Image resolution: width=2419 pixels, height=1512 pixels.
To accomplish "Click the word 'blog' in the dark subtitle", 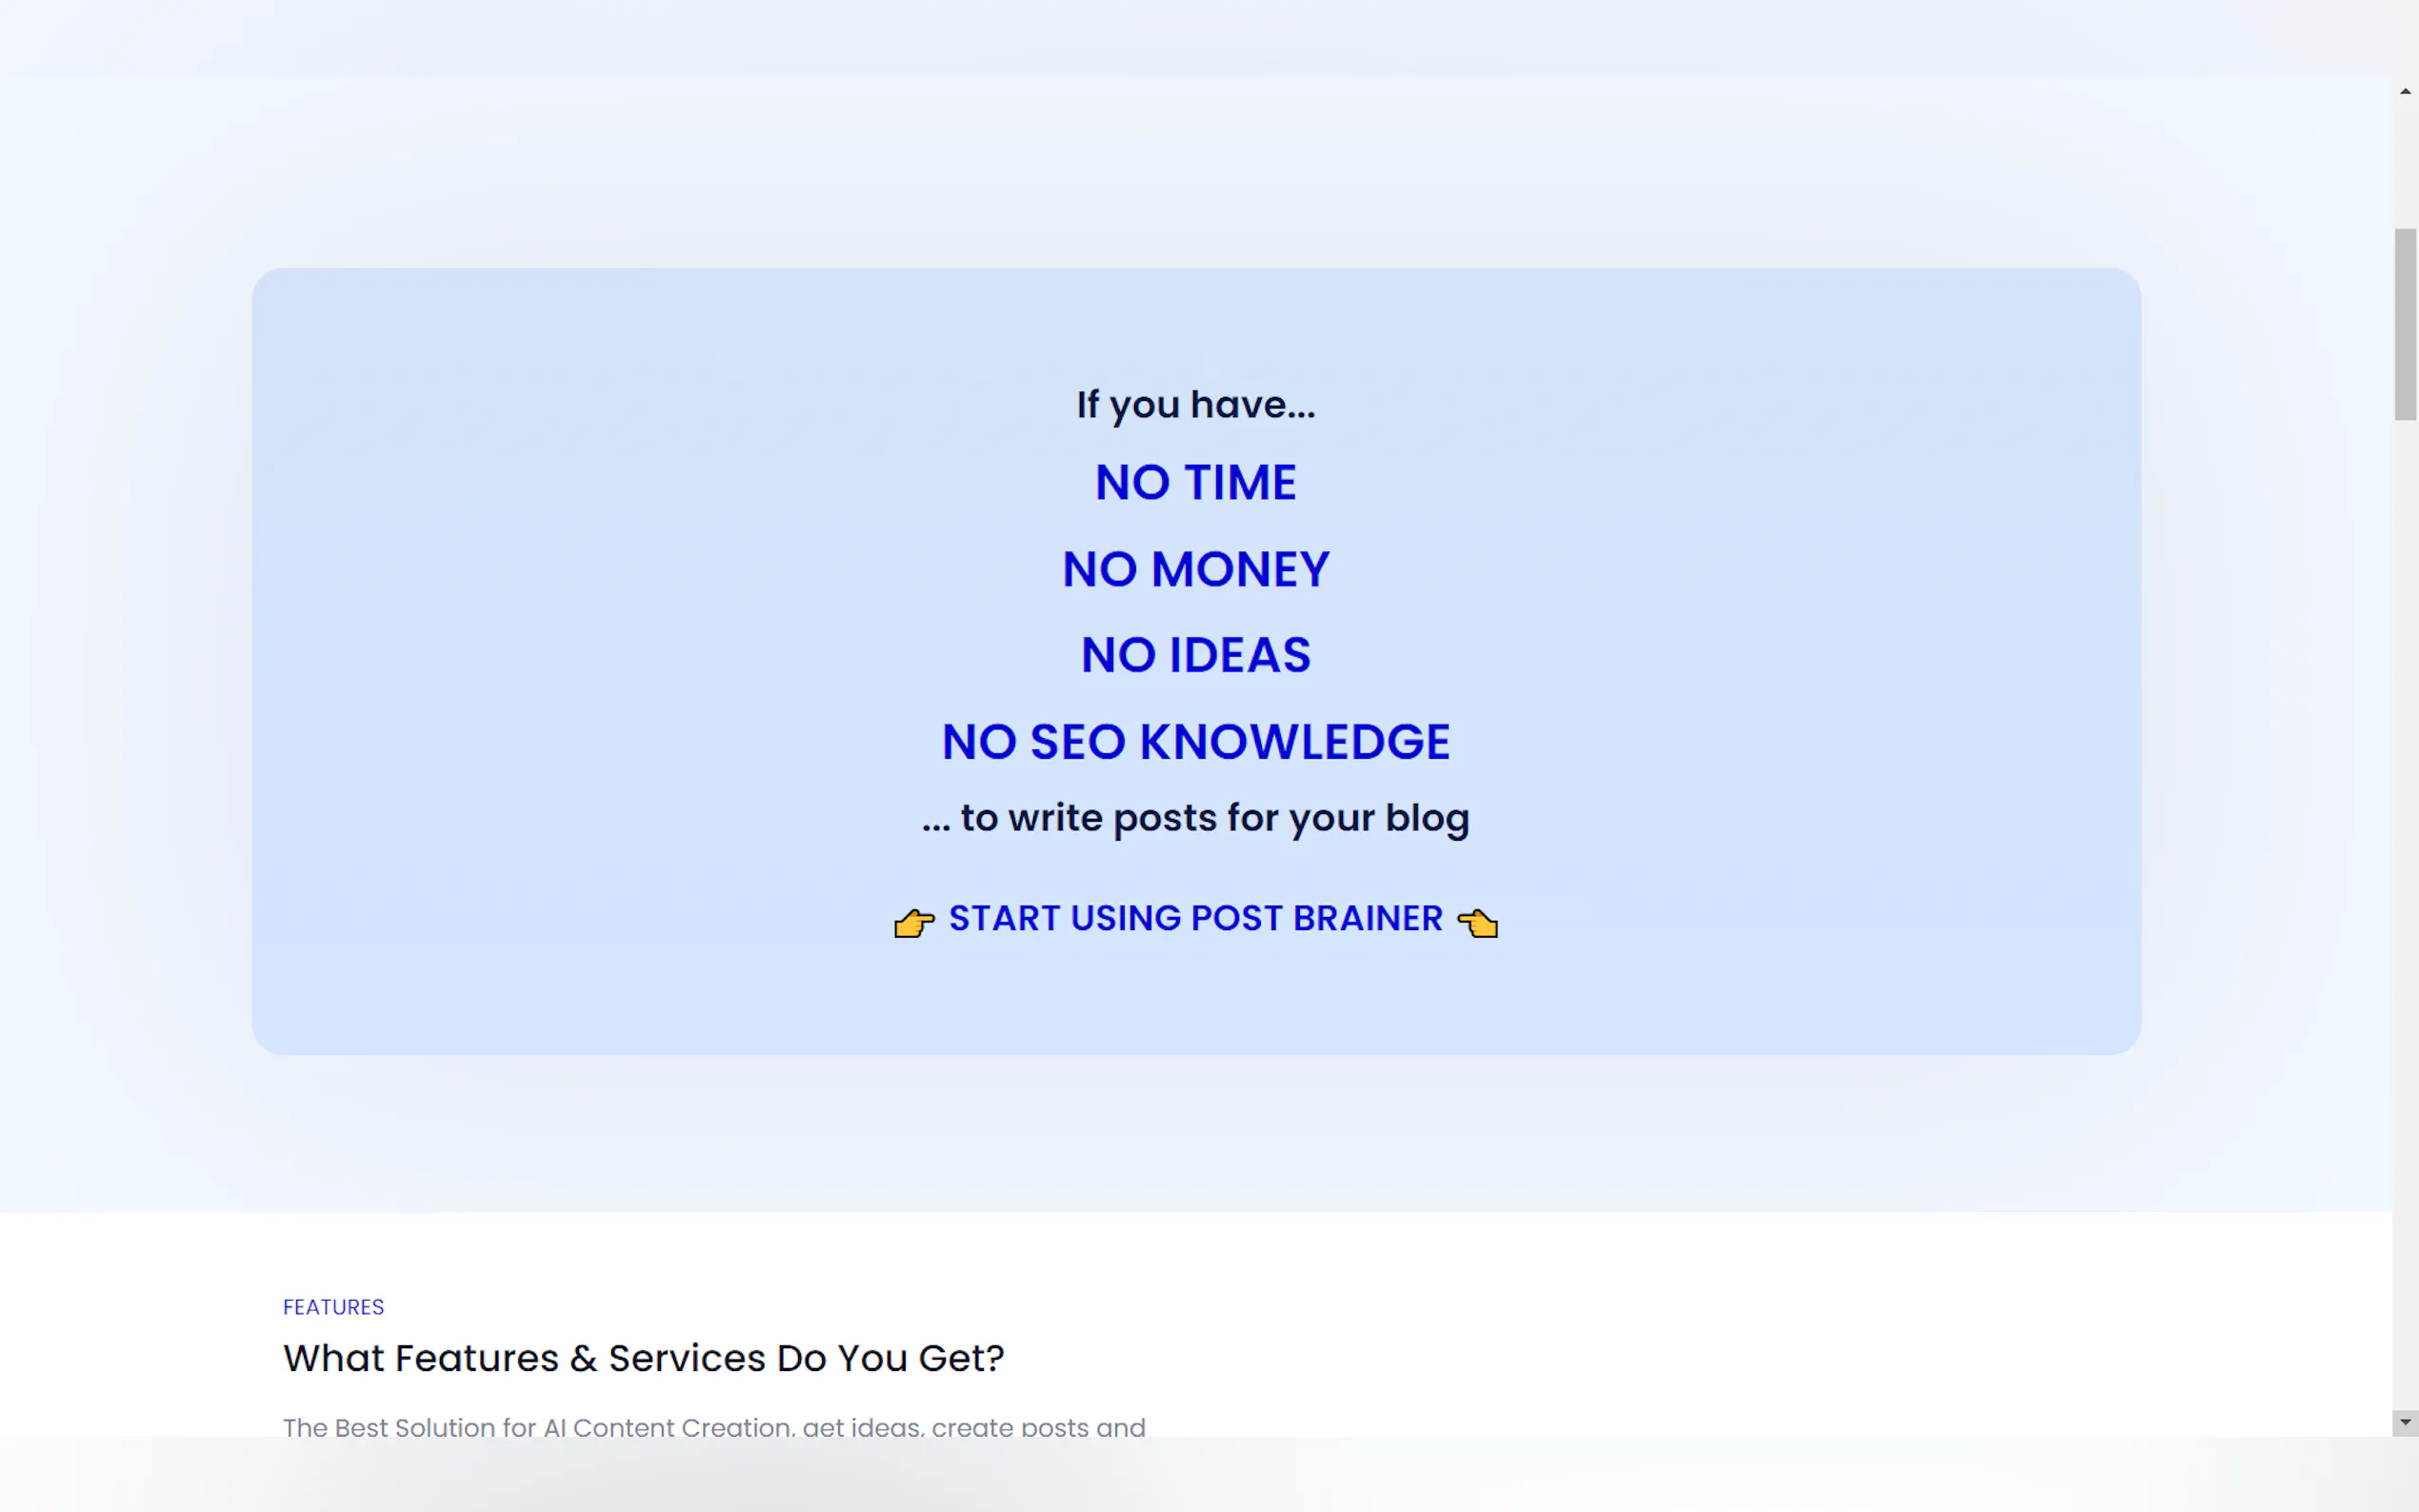I will click(1427, 818).
